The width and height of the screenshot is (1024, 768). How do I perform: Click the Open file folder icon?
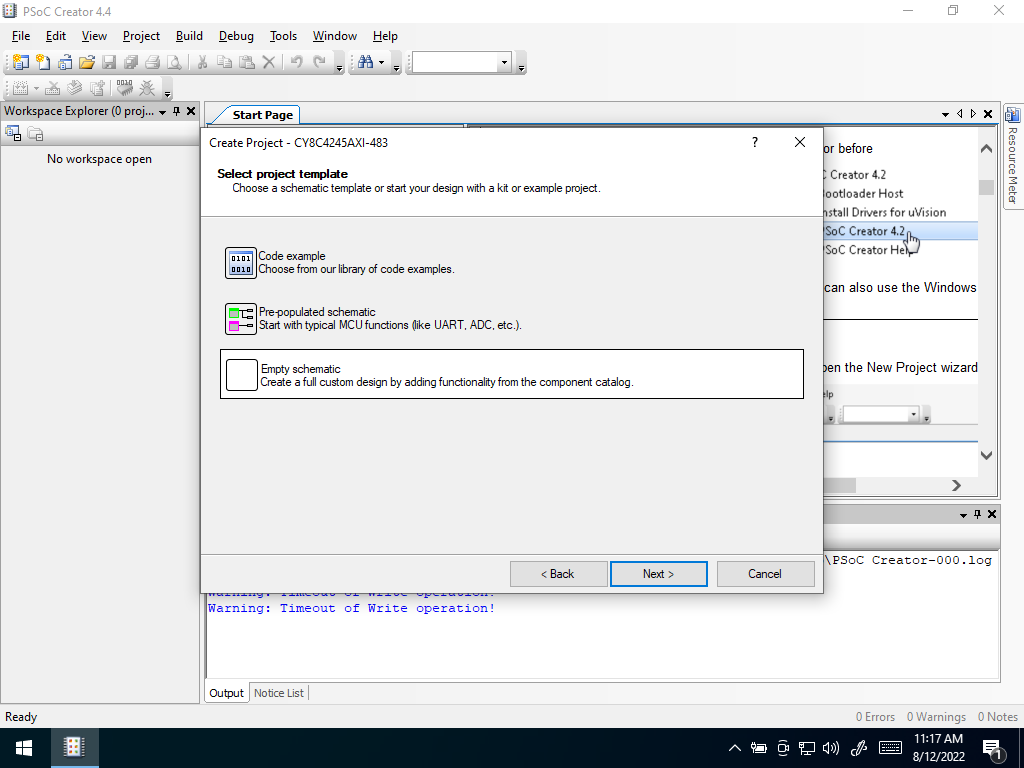(x=87, y=62)
